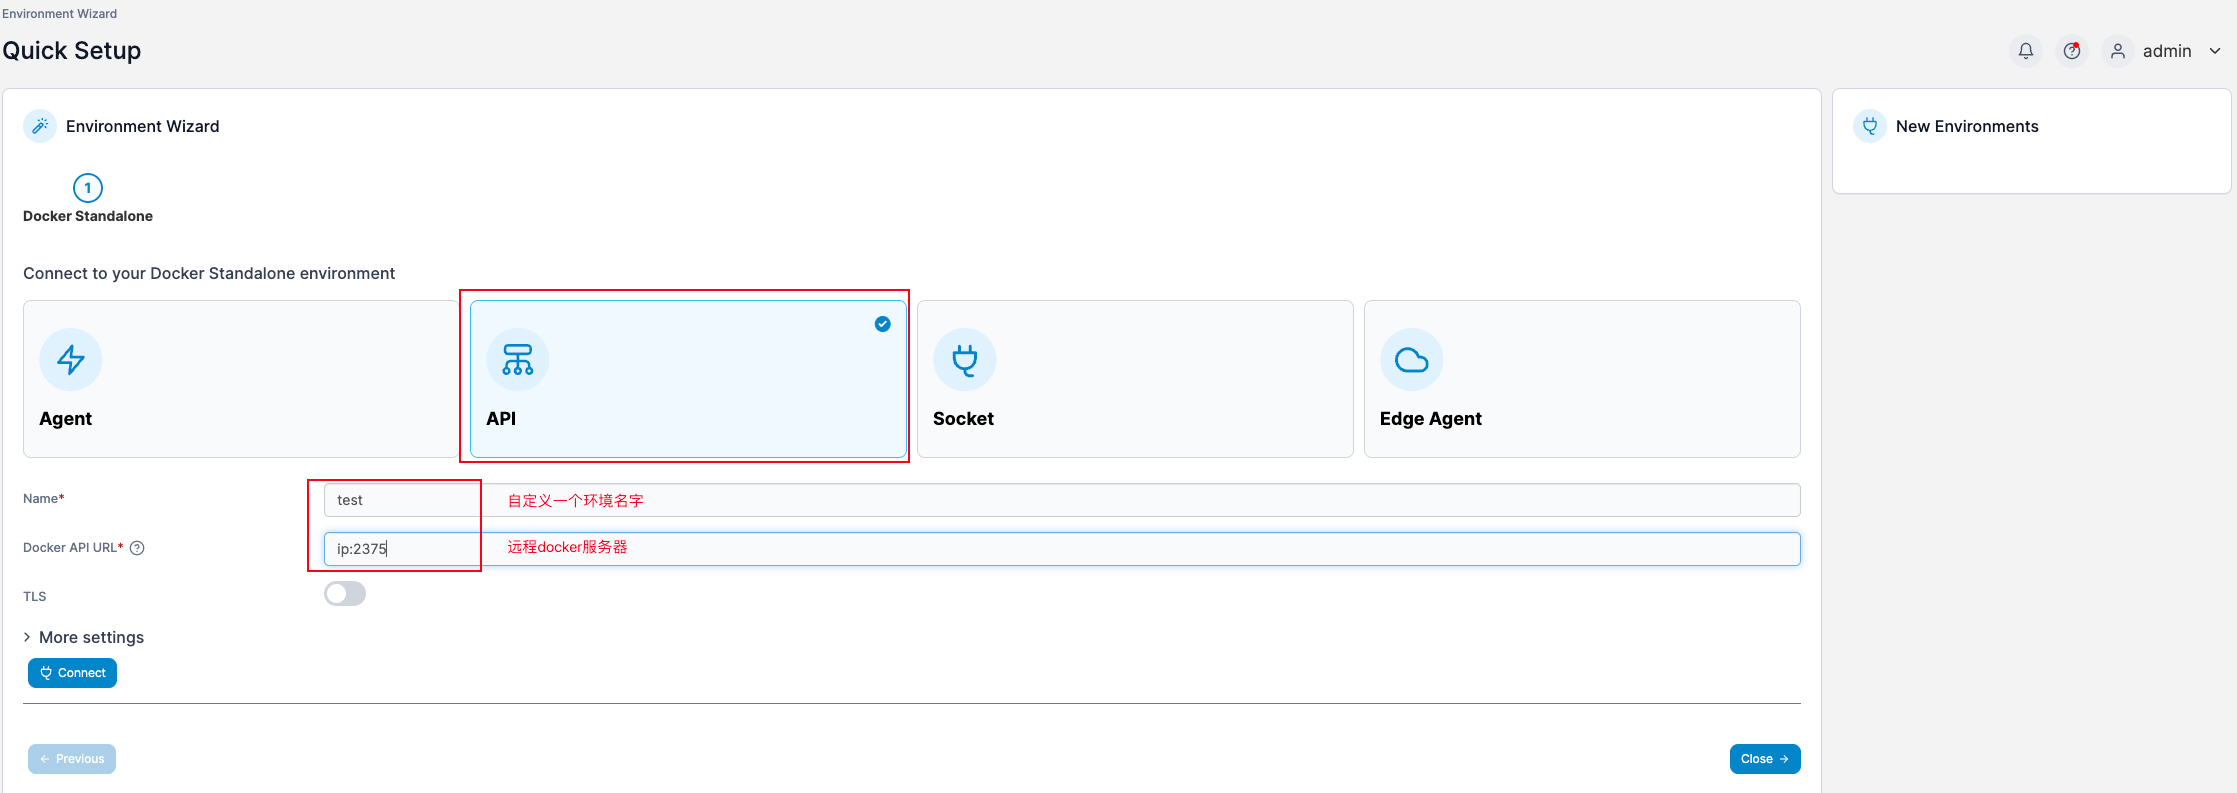Click the Previous button
This screenshot has height=793, width=2237.
pyautogui.click(x=72, y=759)
